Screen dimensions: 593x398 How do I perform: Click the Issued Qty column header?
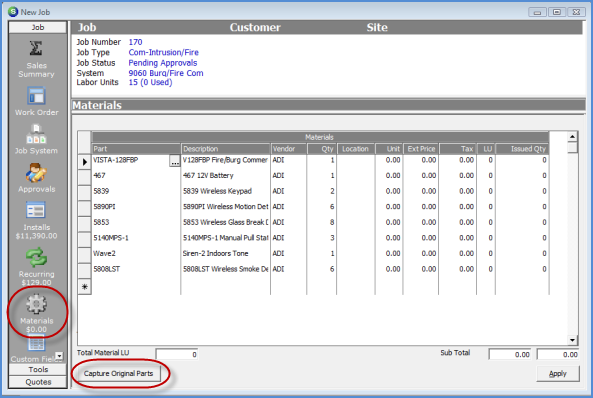pos(523,149)
